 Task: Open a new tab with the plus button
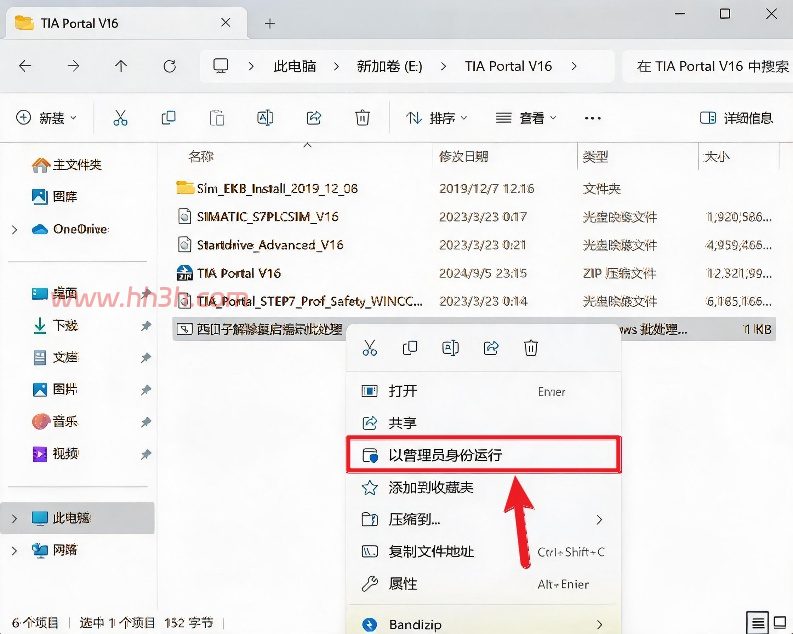point(270,23)
